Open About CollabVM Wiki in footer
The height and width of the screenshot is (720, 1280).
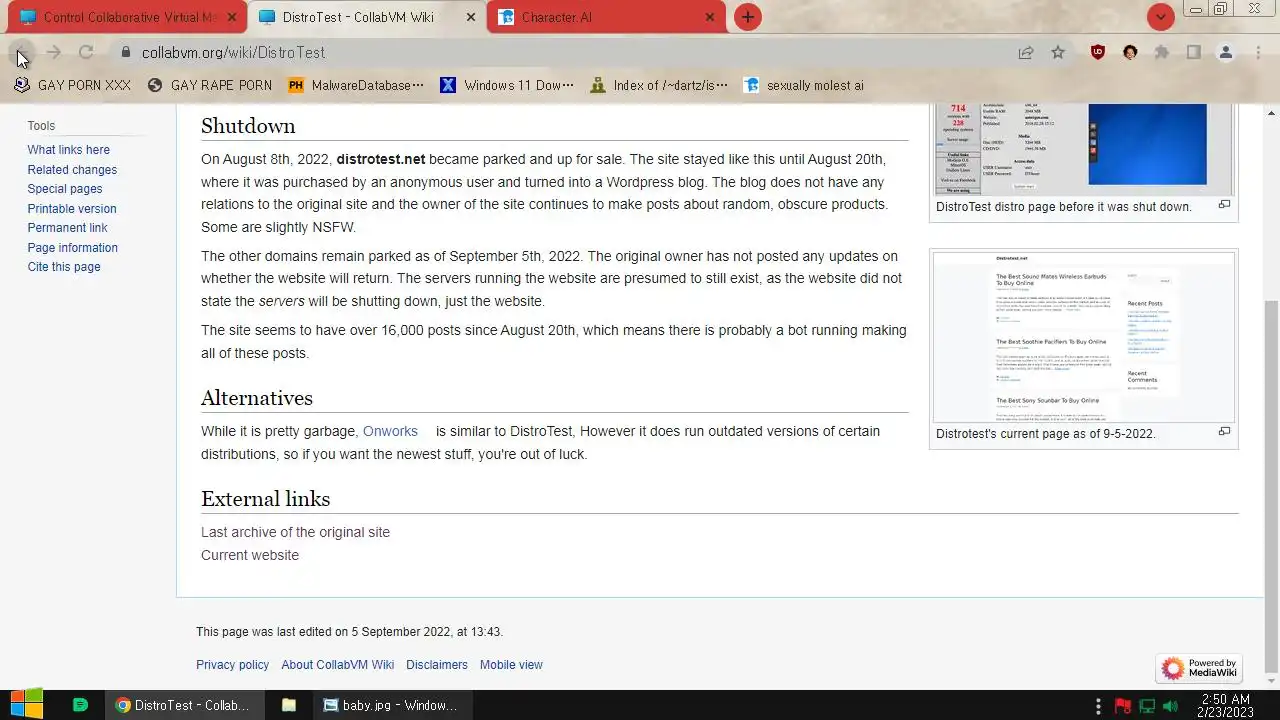(x=338, y=665)
